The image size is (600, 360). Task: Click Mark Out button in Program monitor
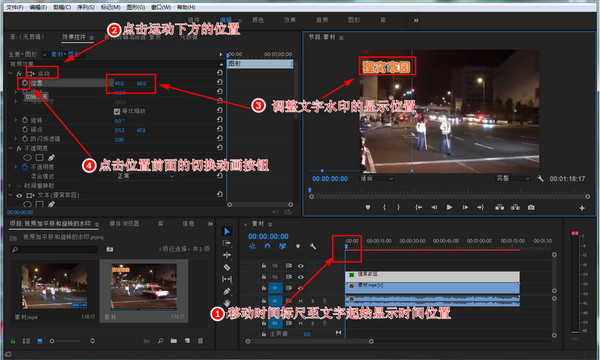point(398,207)
